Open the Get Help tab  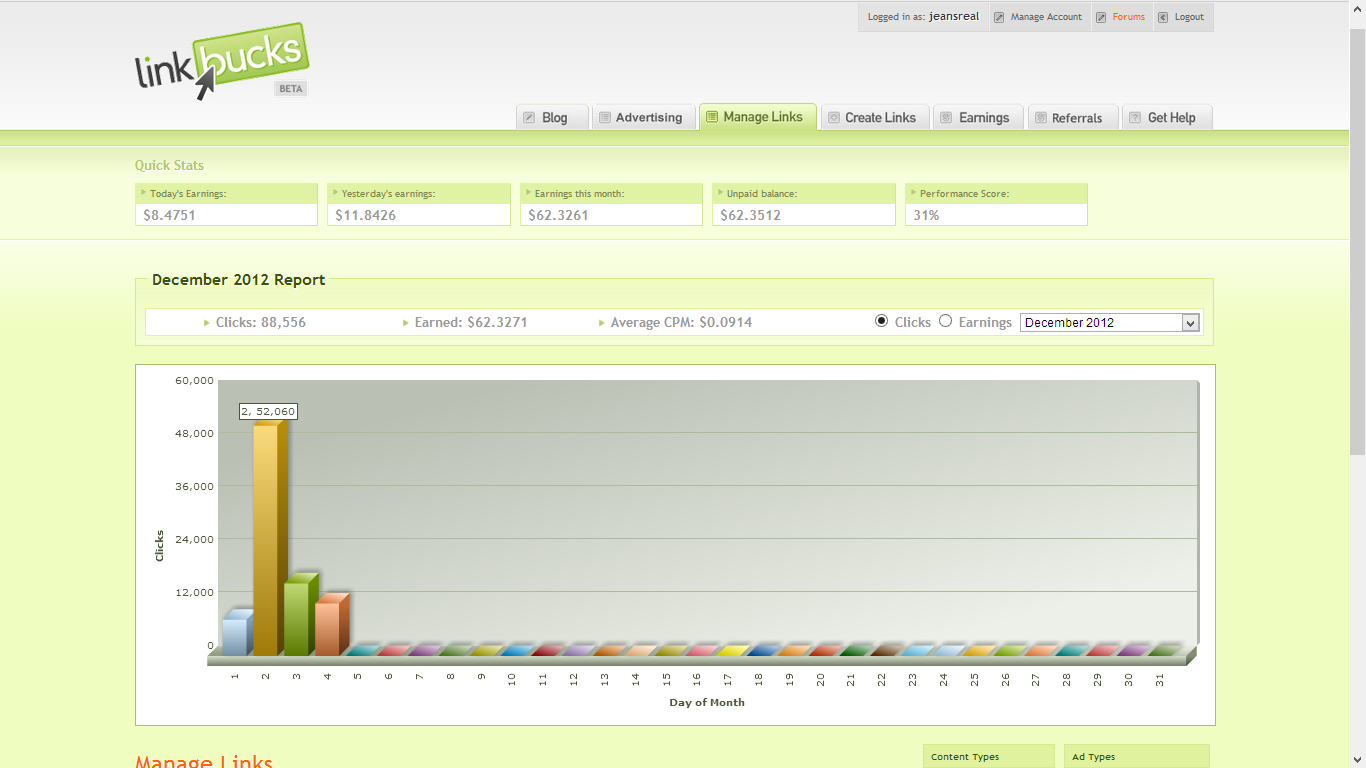coord(1167,117)
